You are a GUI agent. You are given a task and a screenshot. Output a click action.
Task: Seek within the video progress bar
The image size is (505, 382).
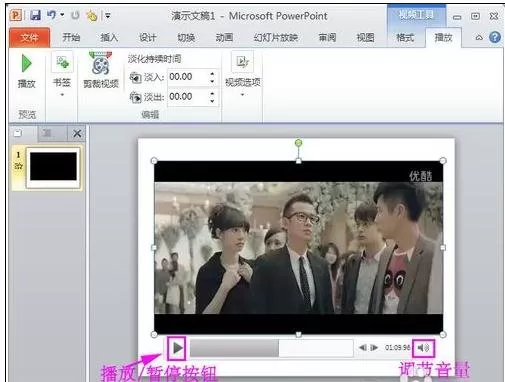(x=272, y=348)
